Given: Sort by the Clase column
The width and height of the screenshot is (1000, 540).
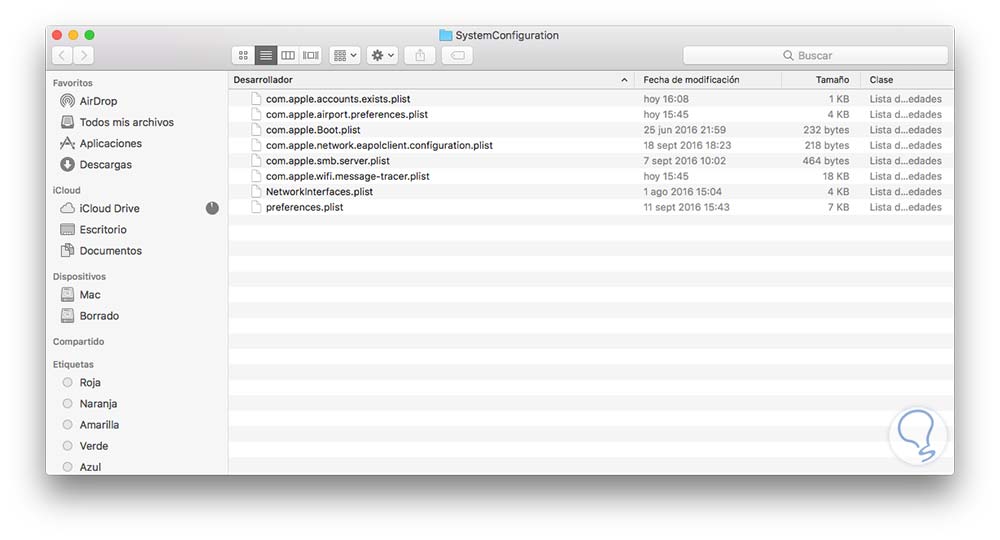Looking at the screenshot, I should (x=881, y=80).
